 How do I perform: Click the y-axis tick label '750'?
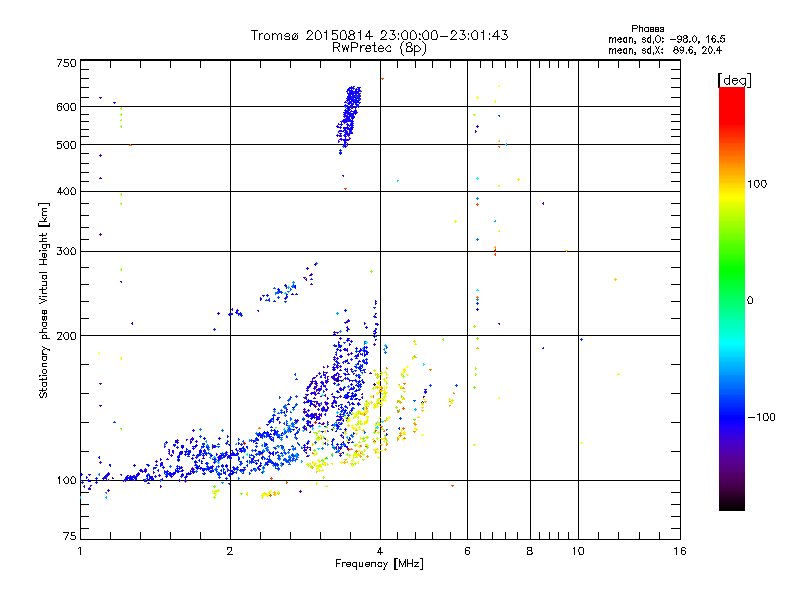(x=66, y=63)
